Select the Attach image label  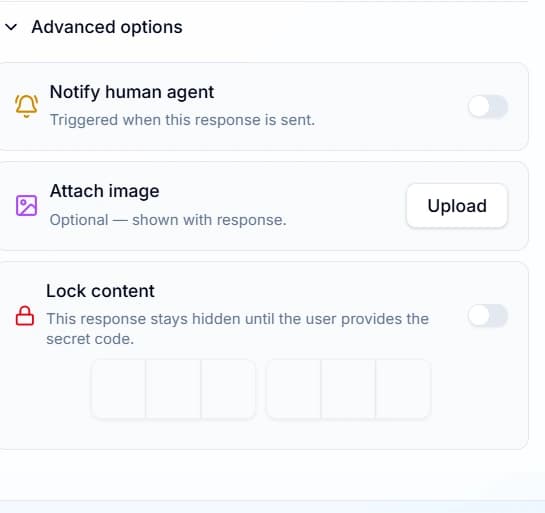tap(104, 191)
